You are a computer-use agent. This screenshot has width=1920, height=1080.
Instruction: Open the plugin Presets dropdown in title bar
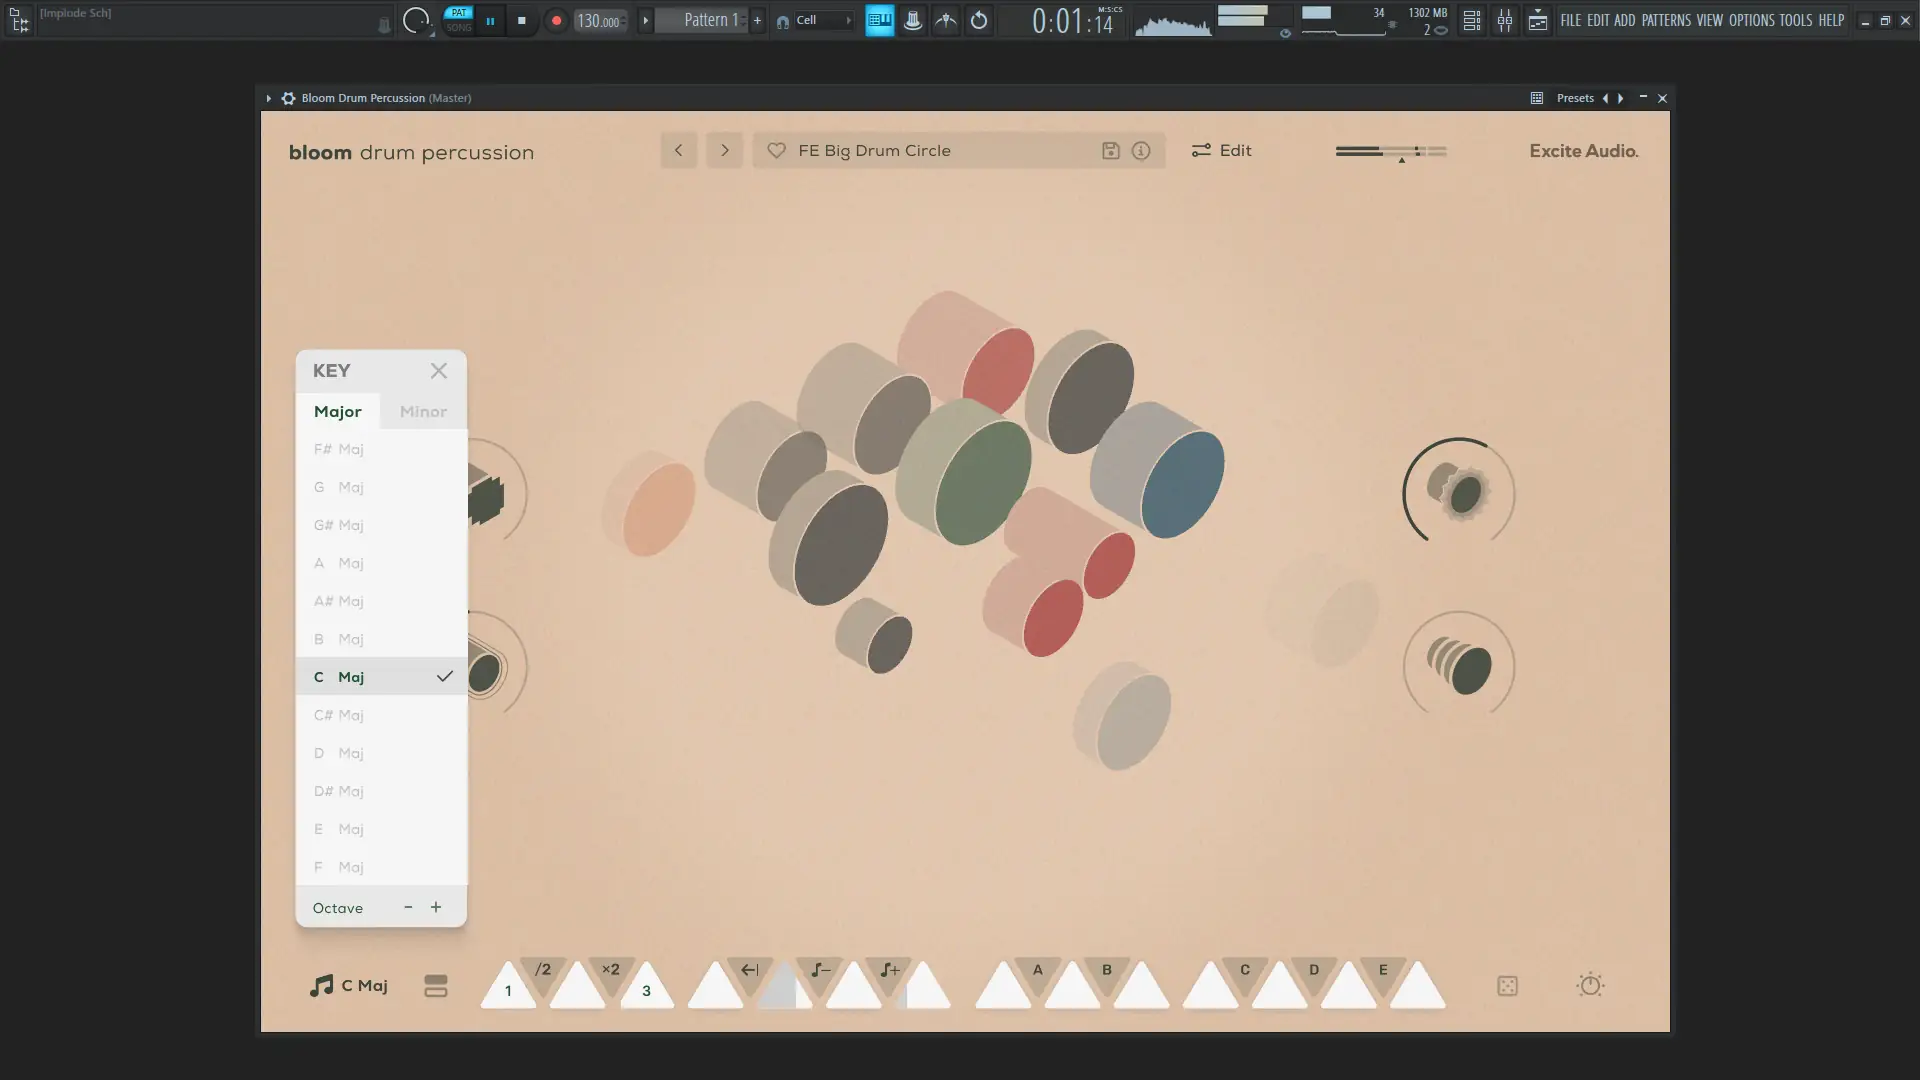(x=1574, y=98)
